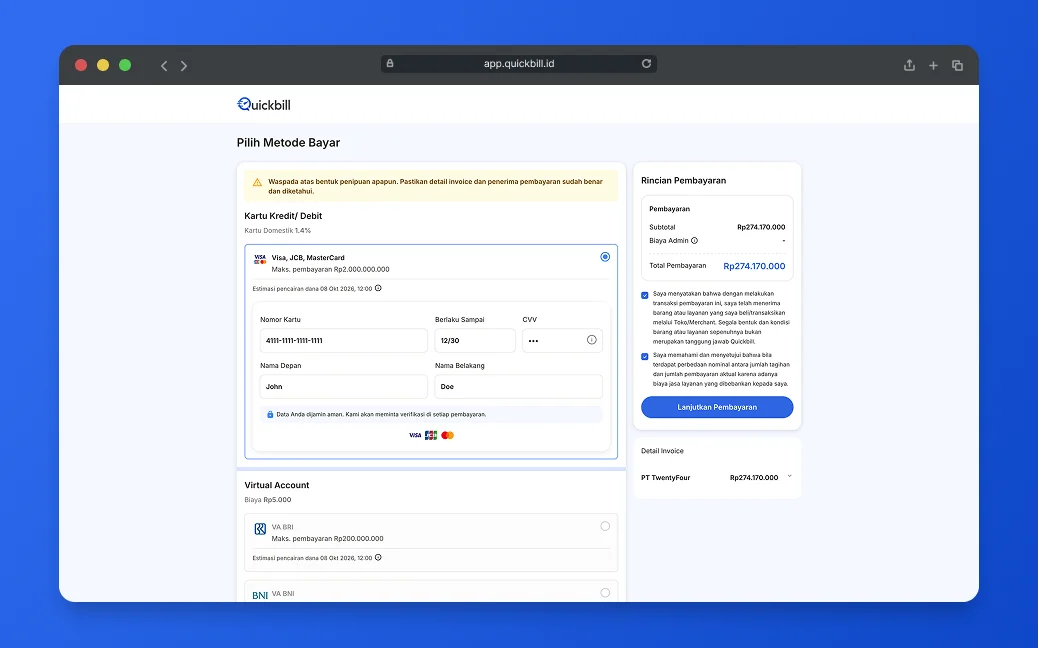Click the Berlaku Sampai expiry field

click(x=475, y=340)
